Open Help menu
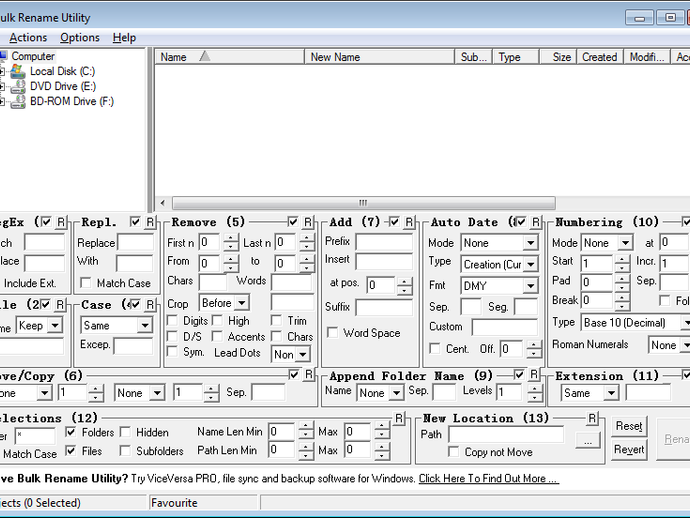Screen dimensions: 690x518 (x=124, y=38)
